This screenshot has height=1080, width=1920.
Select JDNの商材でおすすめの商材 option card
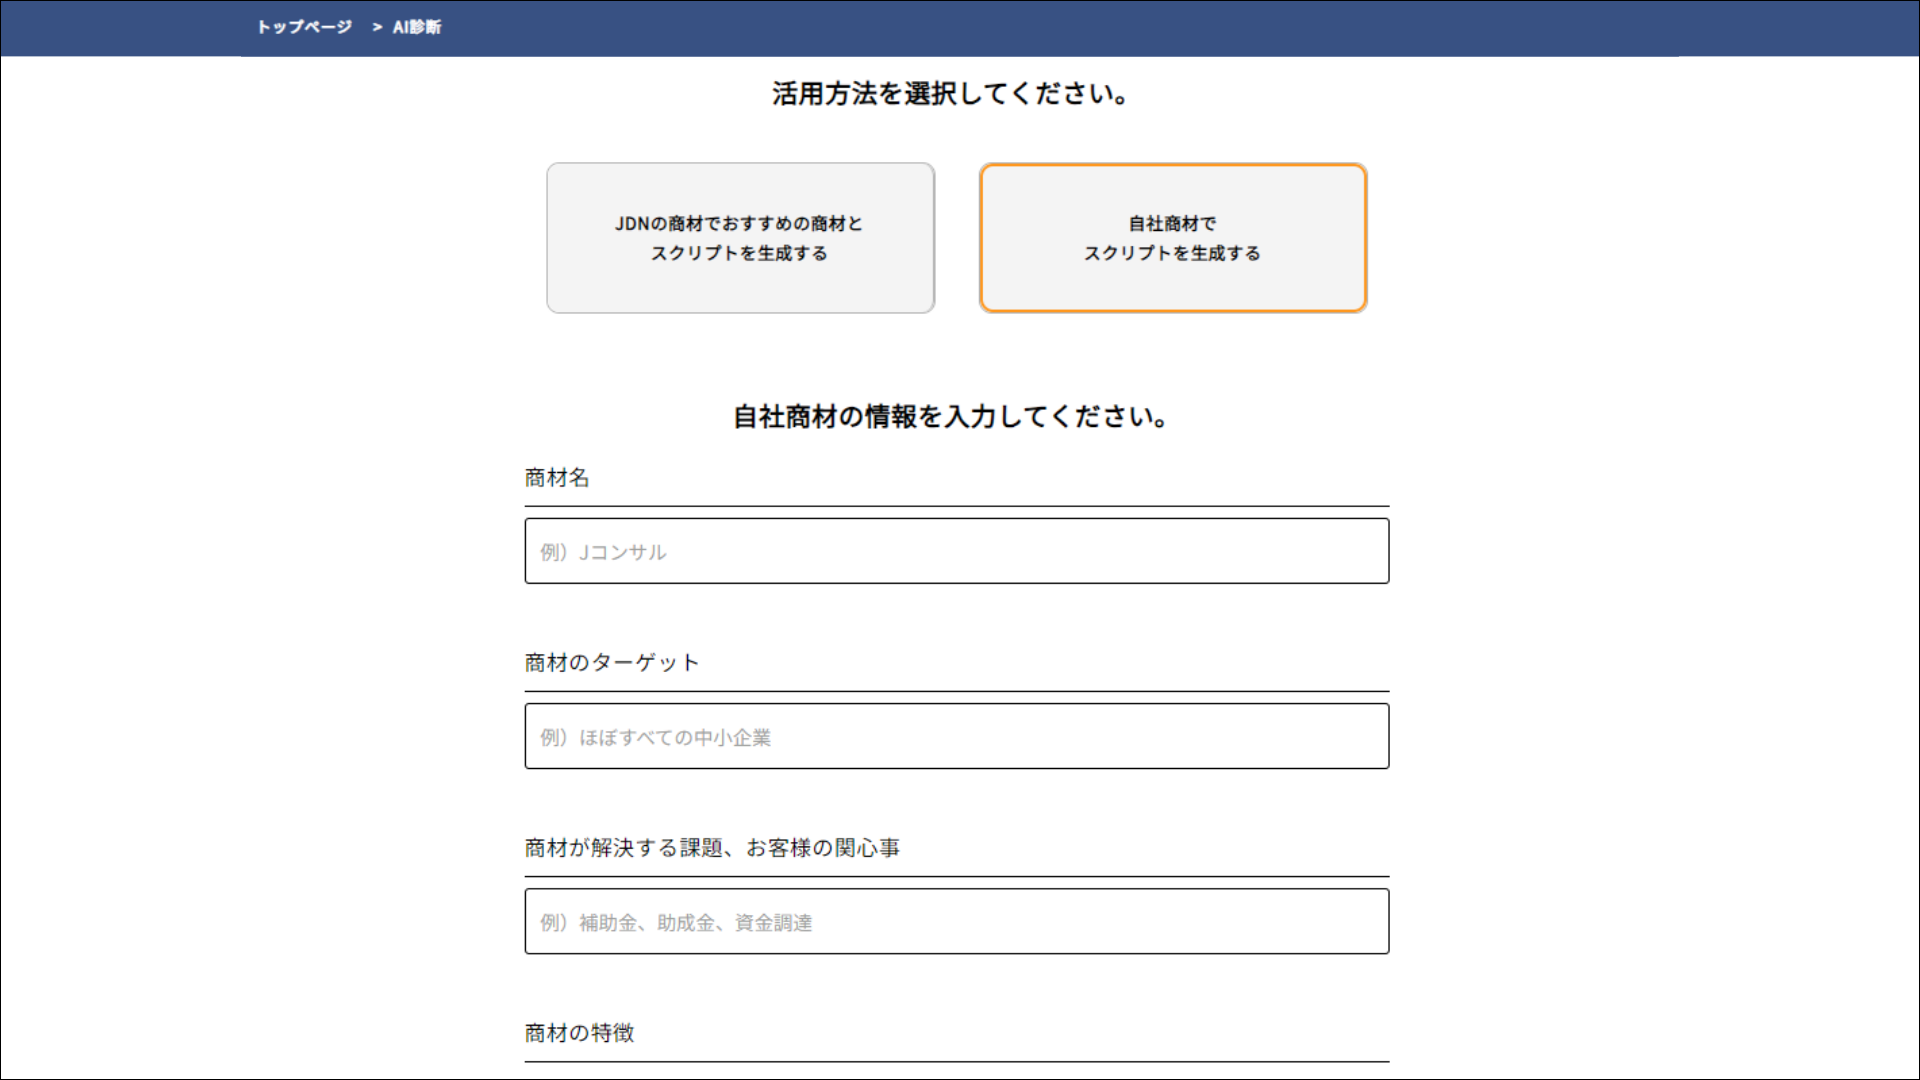click(740, 238)
